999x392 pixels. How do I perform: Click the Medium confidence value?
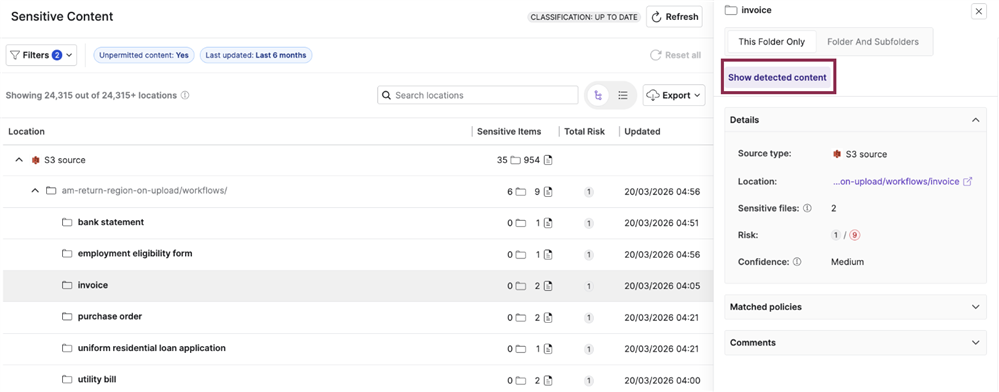pos(847,262)
